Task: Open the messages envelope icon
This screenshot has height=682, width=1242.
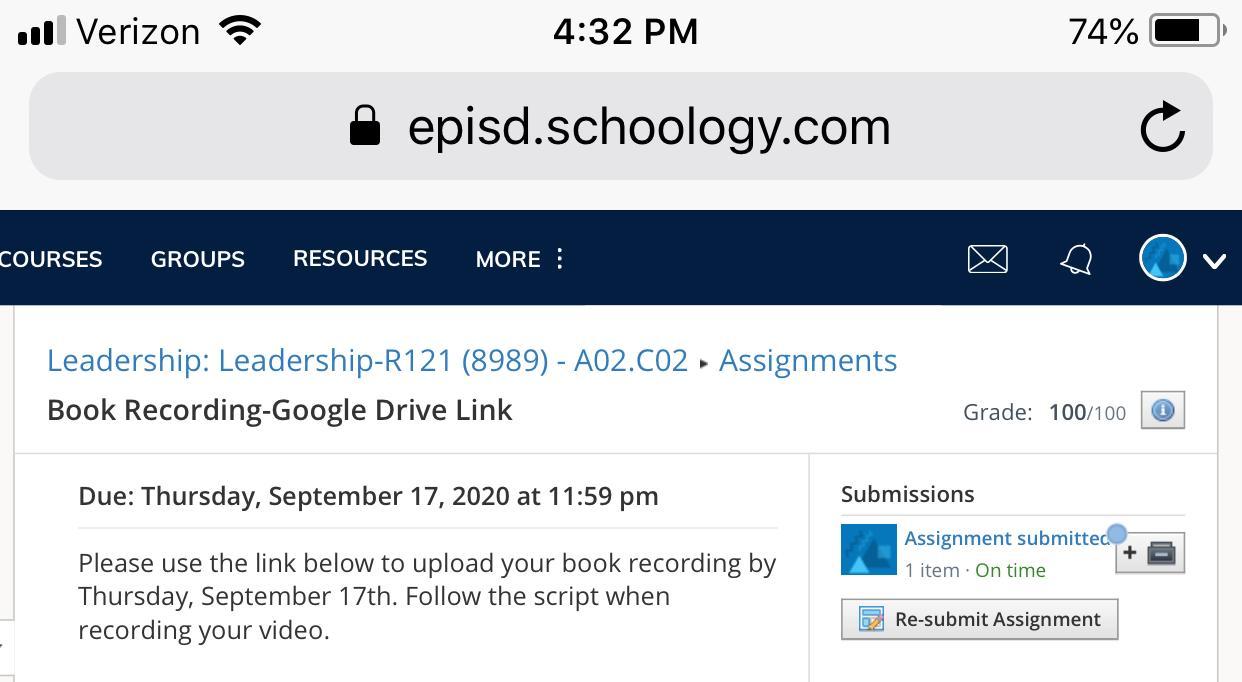Action: (987, 260)
